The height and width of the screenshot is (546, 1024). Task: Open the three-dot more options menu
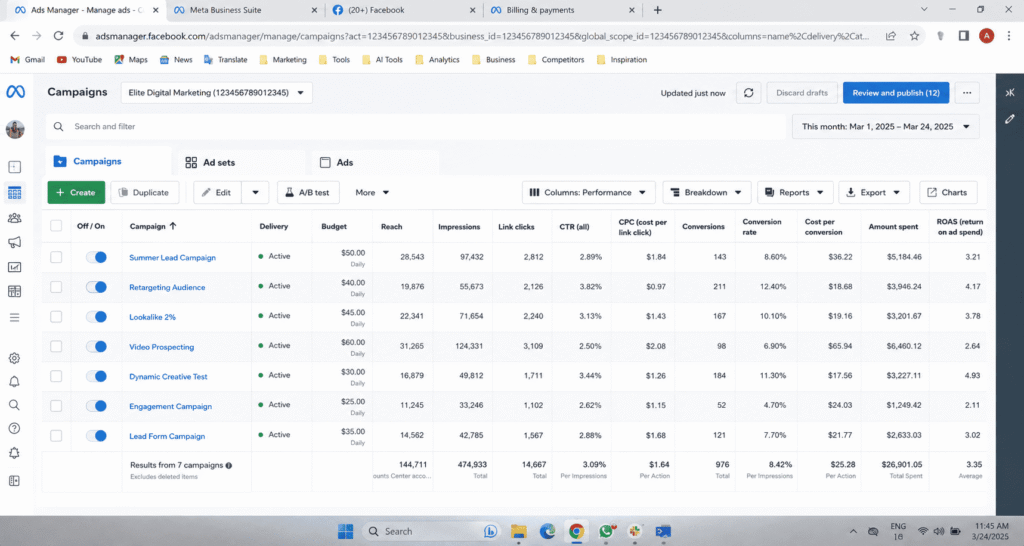[967, 93]
